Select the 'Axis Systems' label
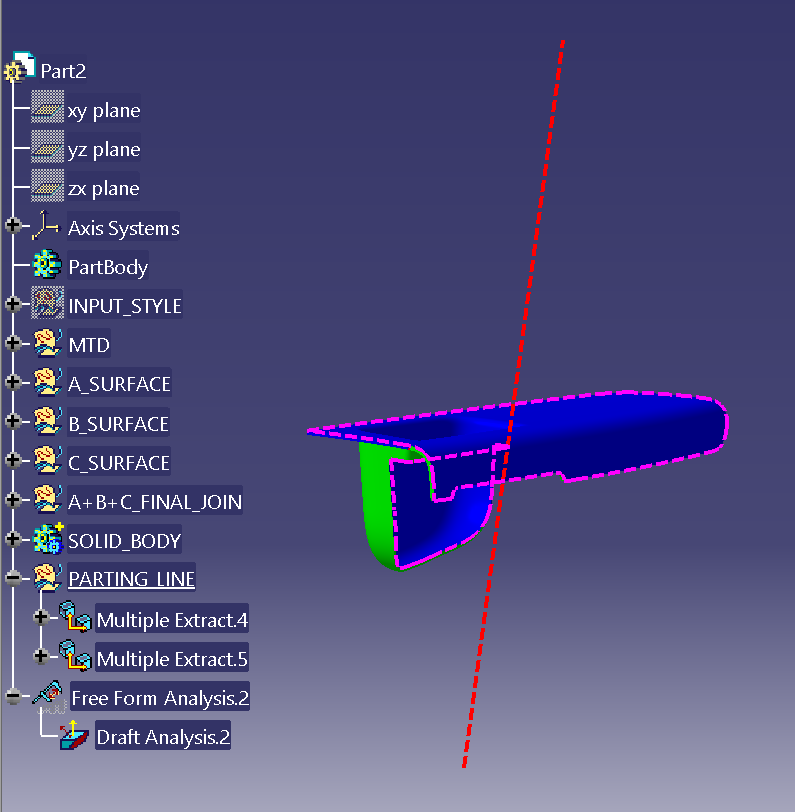The height and width of the screenshot is (812, 795). coord(124,228)
